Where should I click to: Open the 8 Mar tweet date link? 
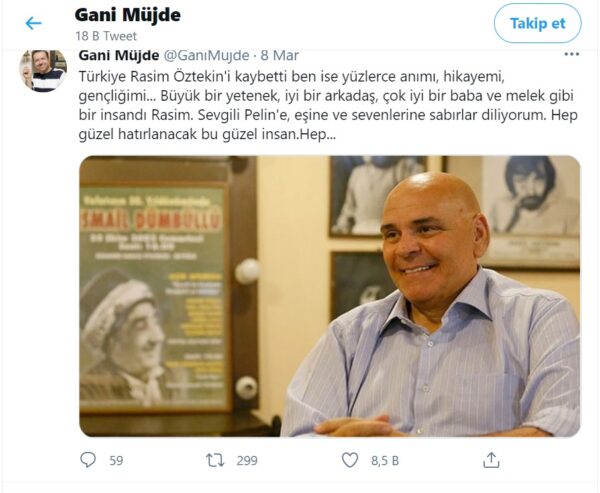280,56
